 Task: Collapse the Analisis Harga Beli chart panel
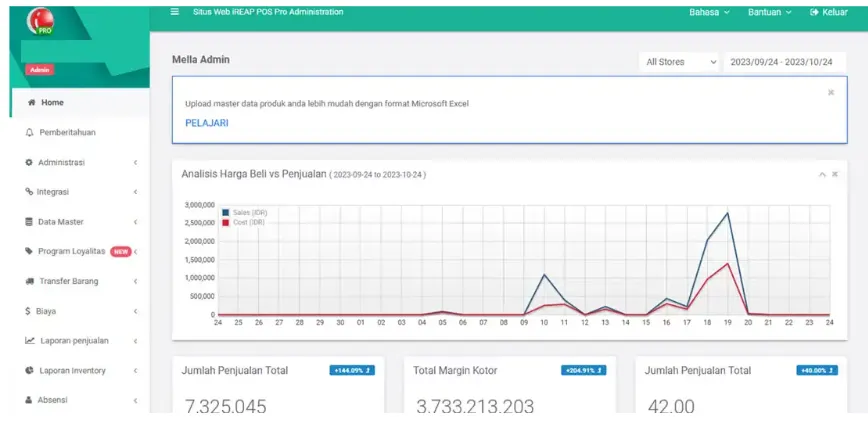click(822, 174)
